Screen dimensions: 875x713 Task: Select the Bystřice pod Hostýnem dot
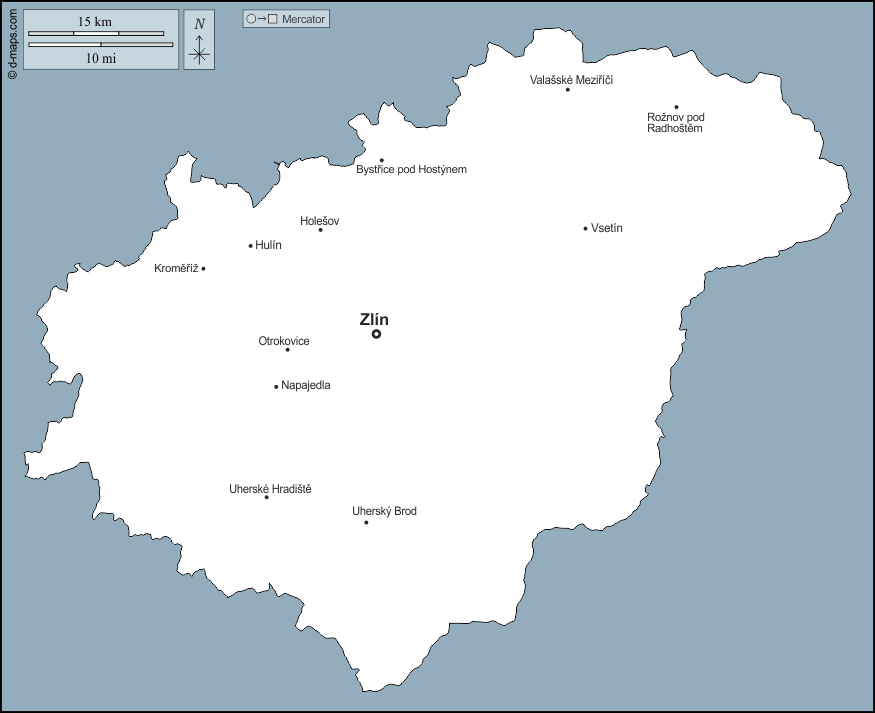381,158
